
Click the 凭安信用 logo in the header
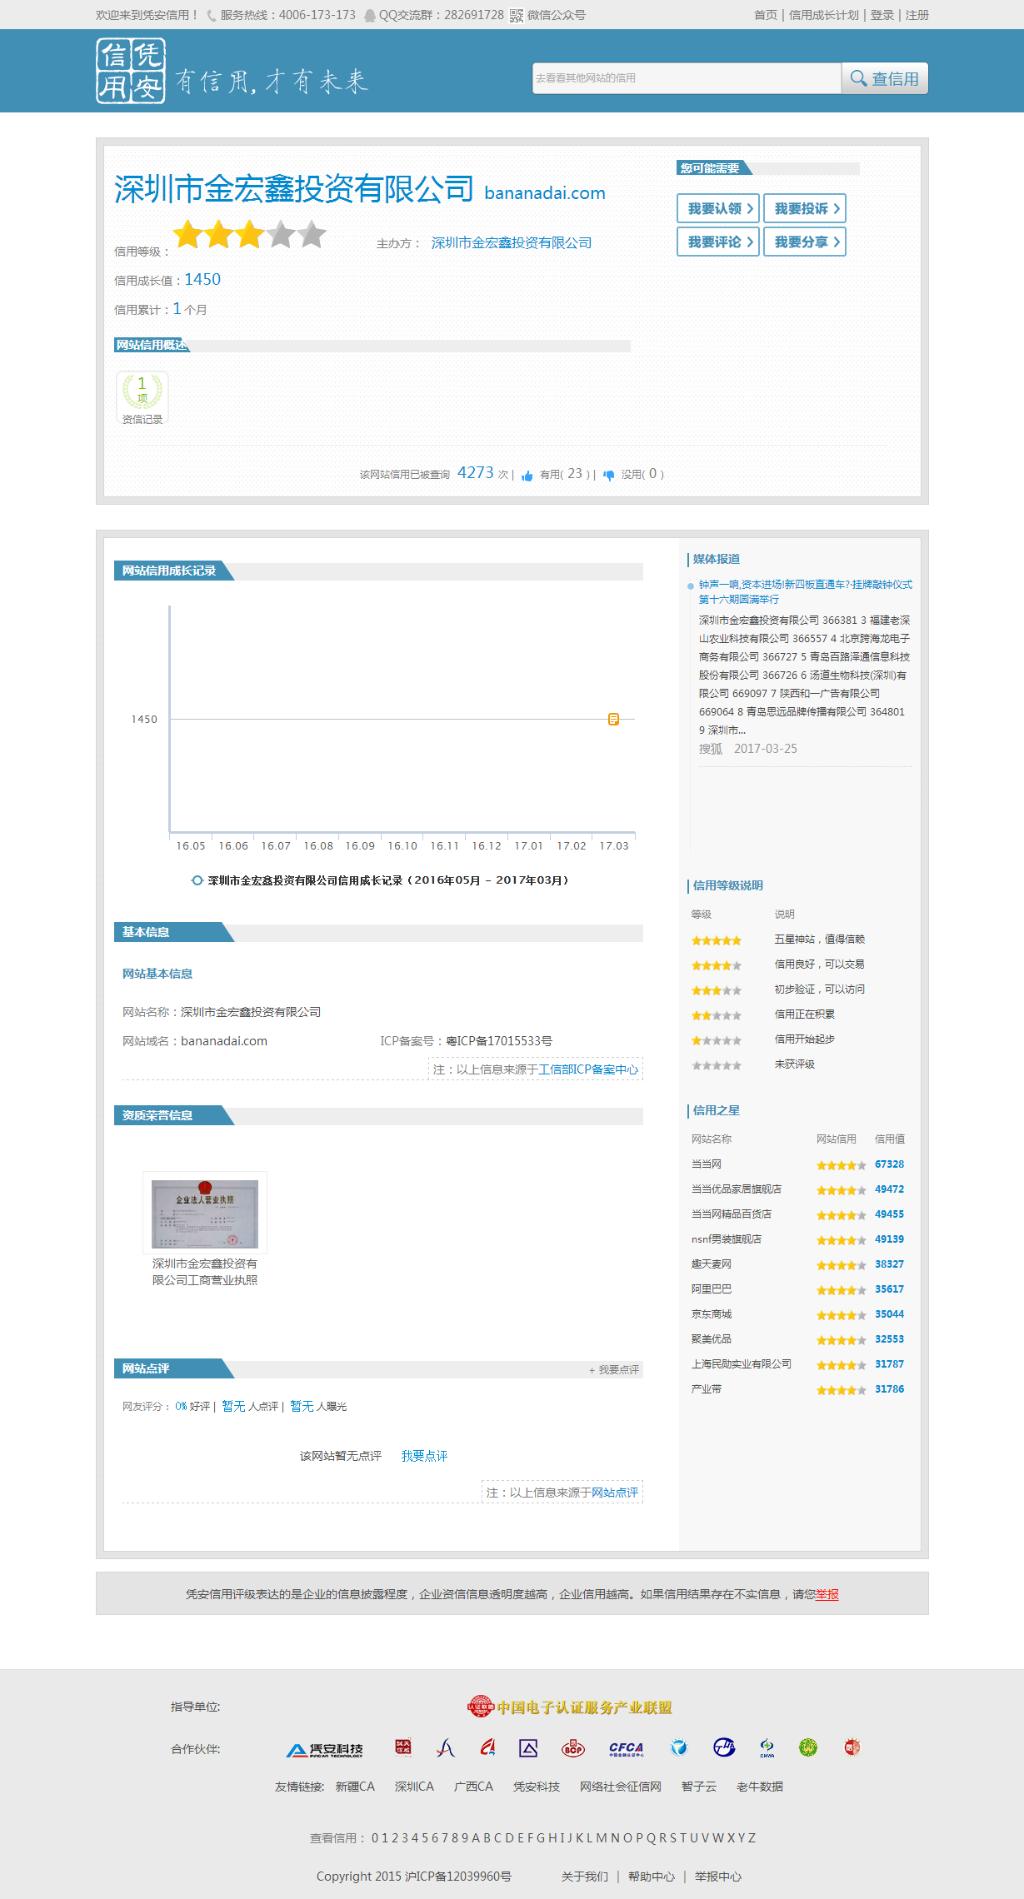(131, 71)
